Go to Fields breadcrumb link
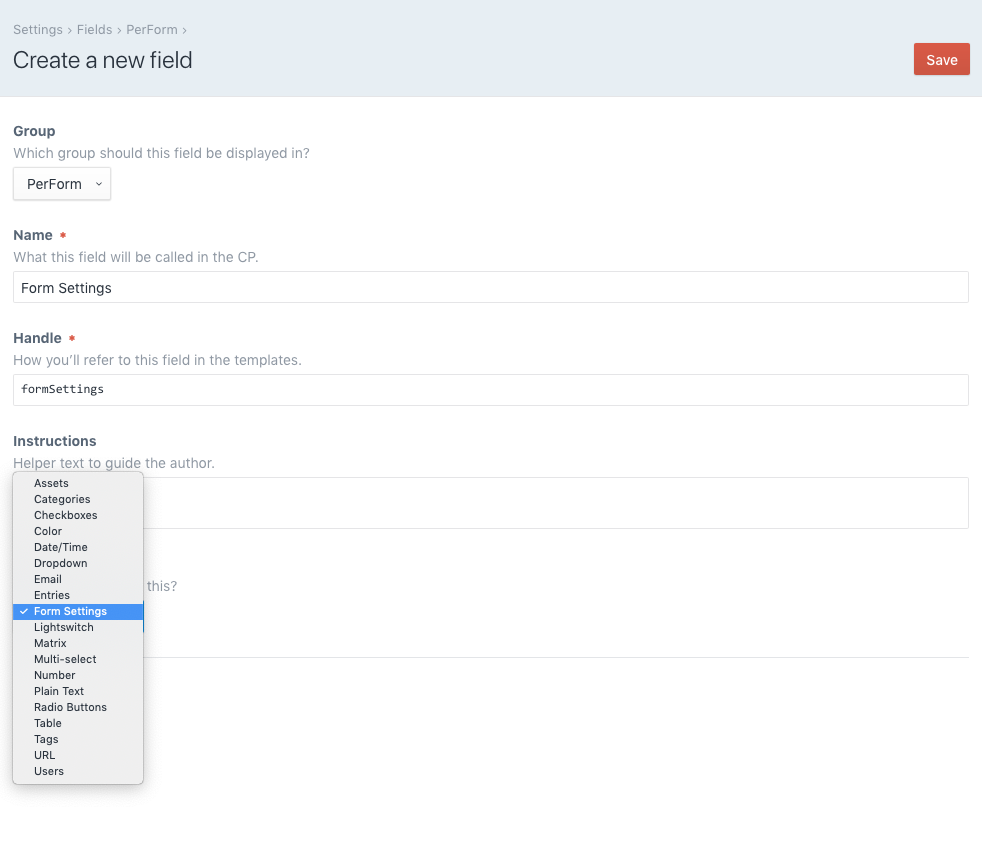Screen dimensions: 982x846 [94, 30]
